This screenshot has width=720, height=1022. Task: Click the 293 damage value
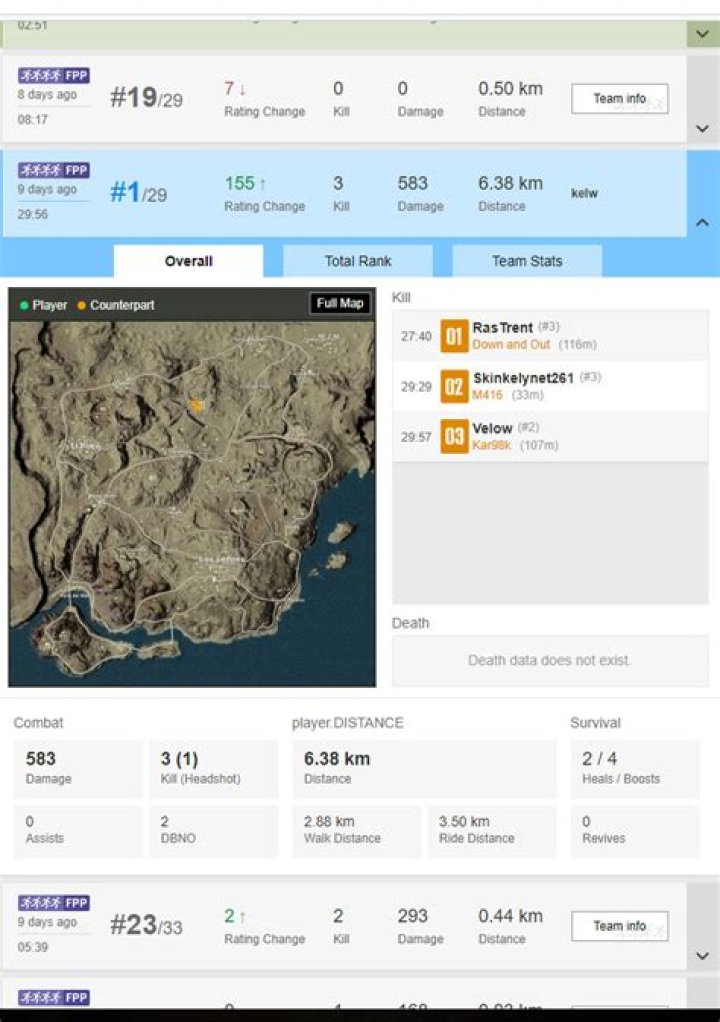pos(412,916)
